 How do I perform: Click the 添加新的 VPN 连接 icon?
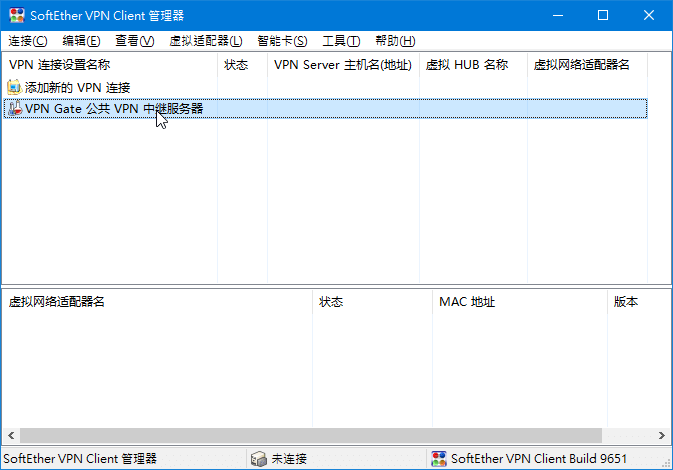[x=14, y=88]
